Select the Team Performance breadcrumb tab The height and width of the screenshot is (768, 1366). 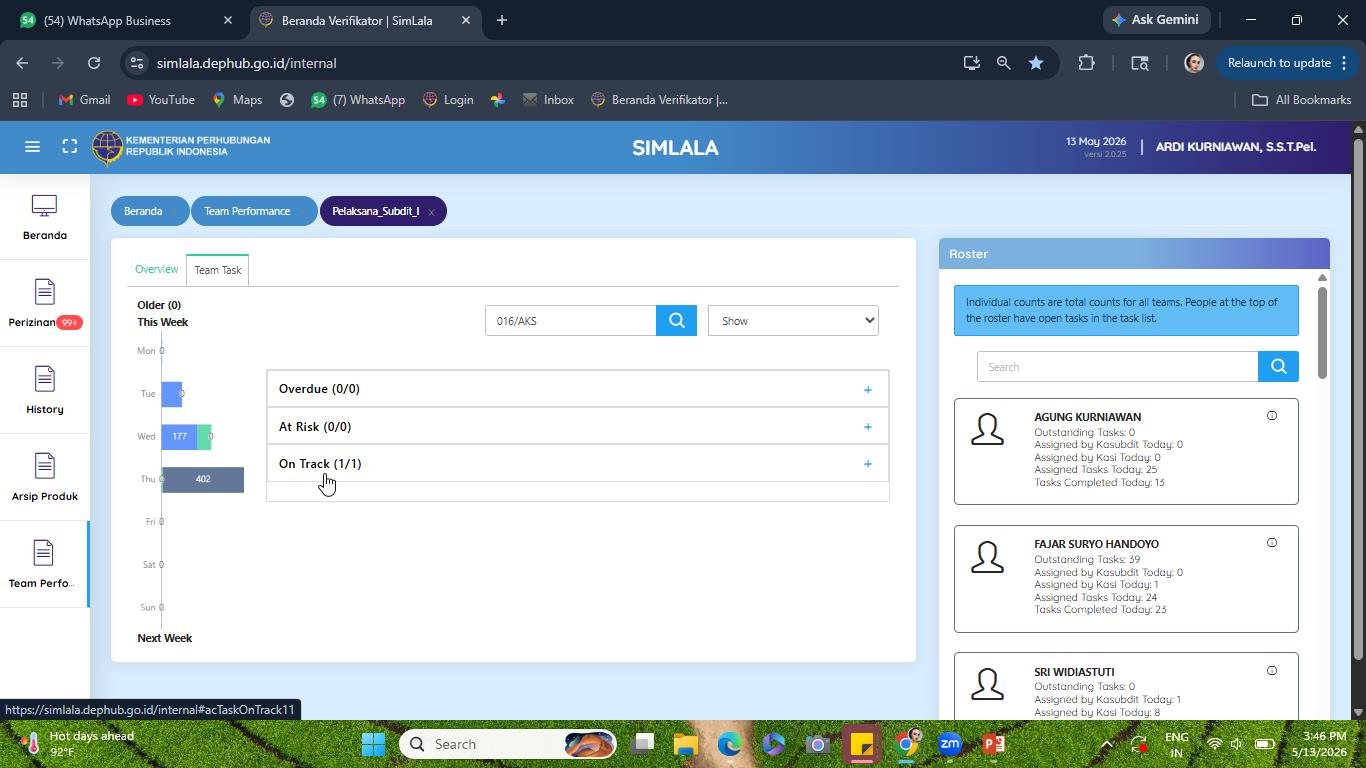(247, 211)
